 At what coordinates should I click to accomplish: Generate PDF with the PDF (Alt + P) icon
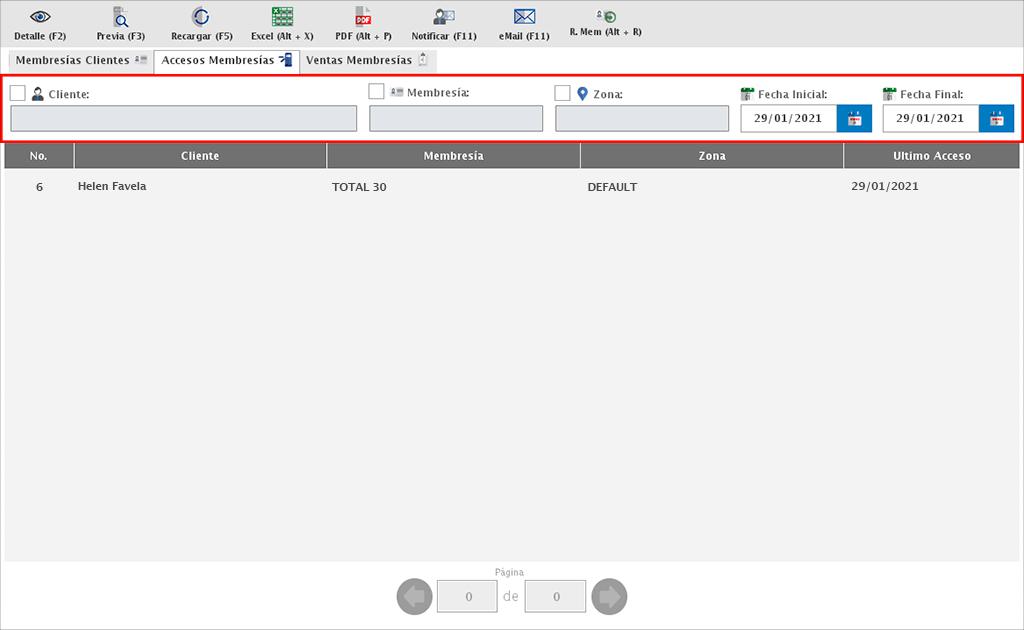[363, 17]
